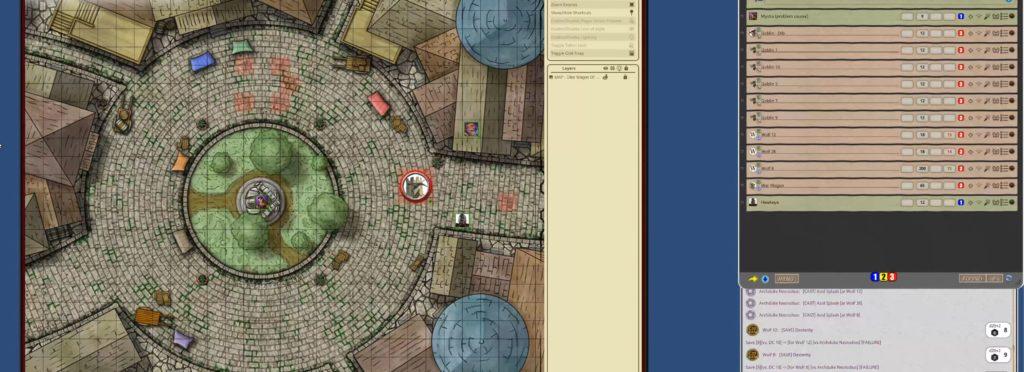Filter by yellow faction badge 2
The width and height of the screenshot is (1024, 372).
(x=884, y=277)
